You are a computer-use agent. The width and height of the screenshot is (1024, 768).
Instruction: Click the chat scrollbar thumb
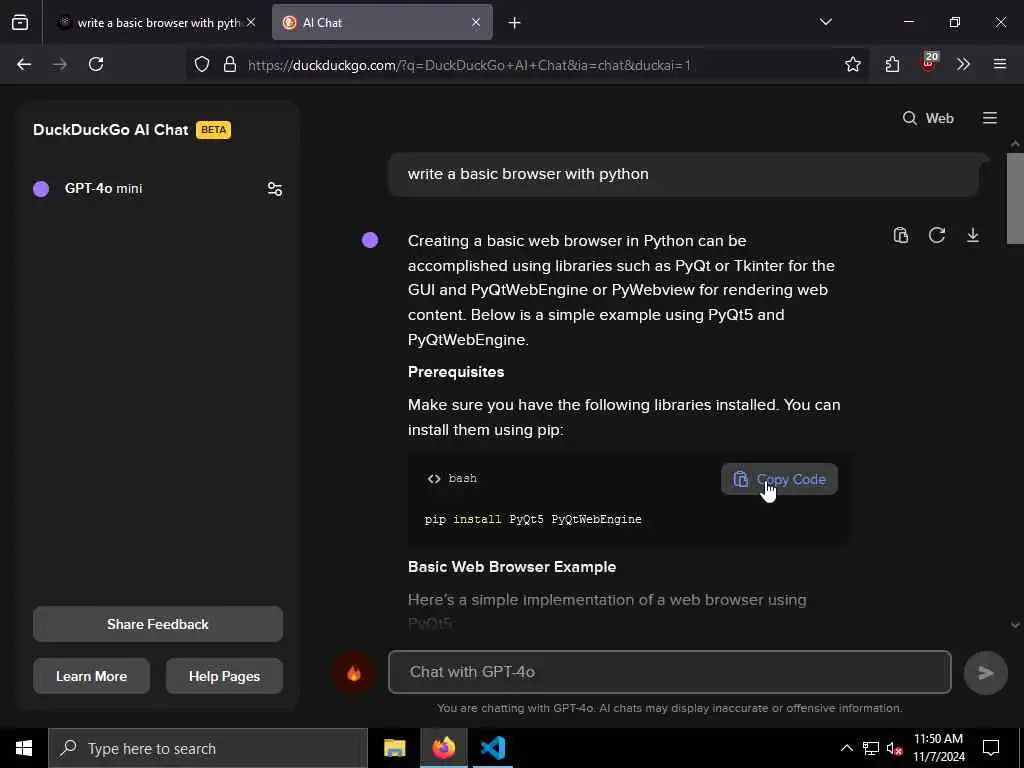coord(1015,199)
